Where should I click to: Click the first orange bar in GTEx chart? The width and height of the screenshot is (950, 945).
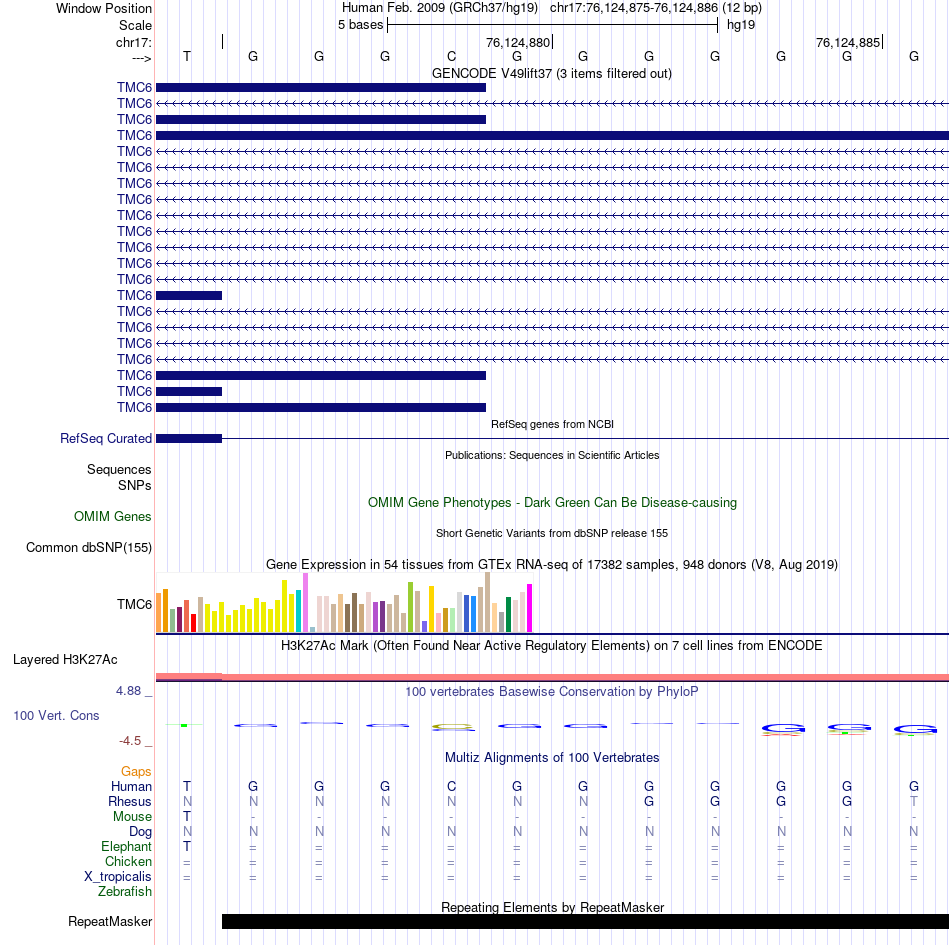pyautogui.click(x=159, y=612)
